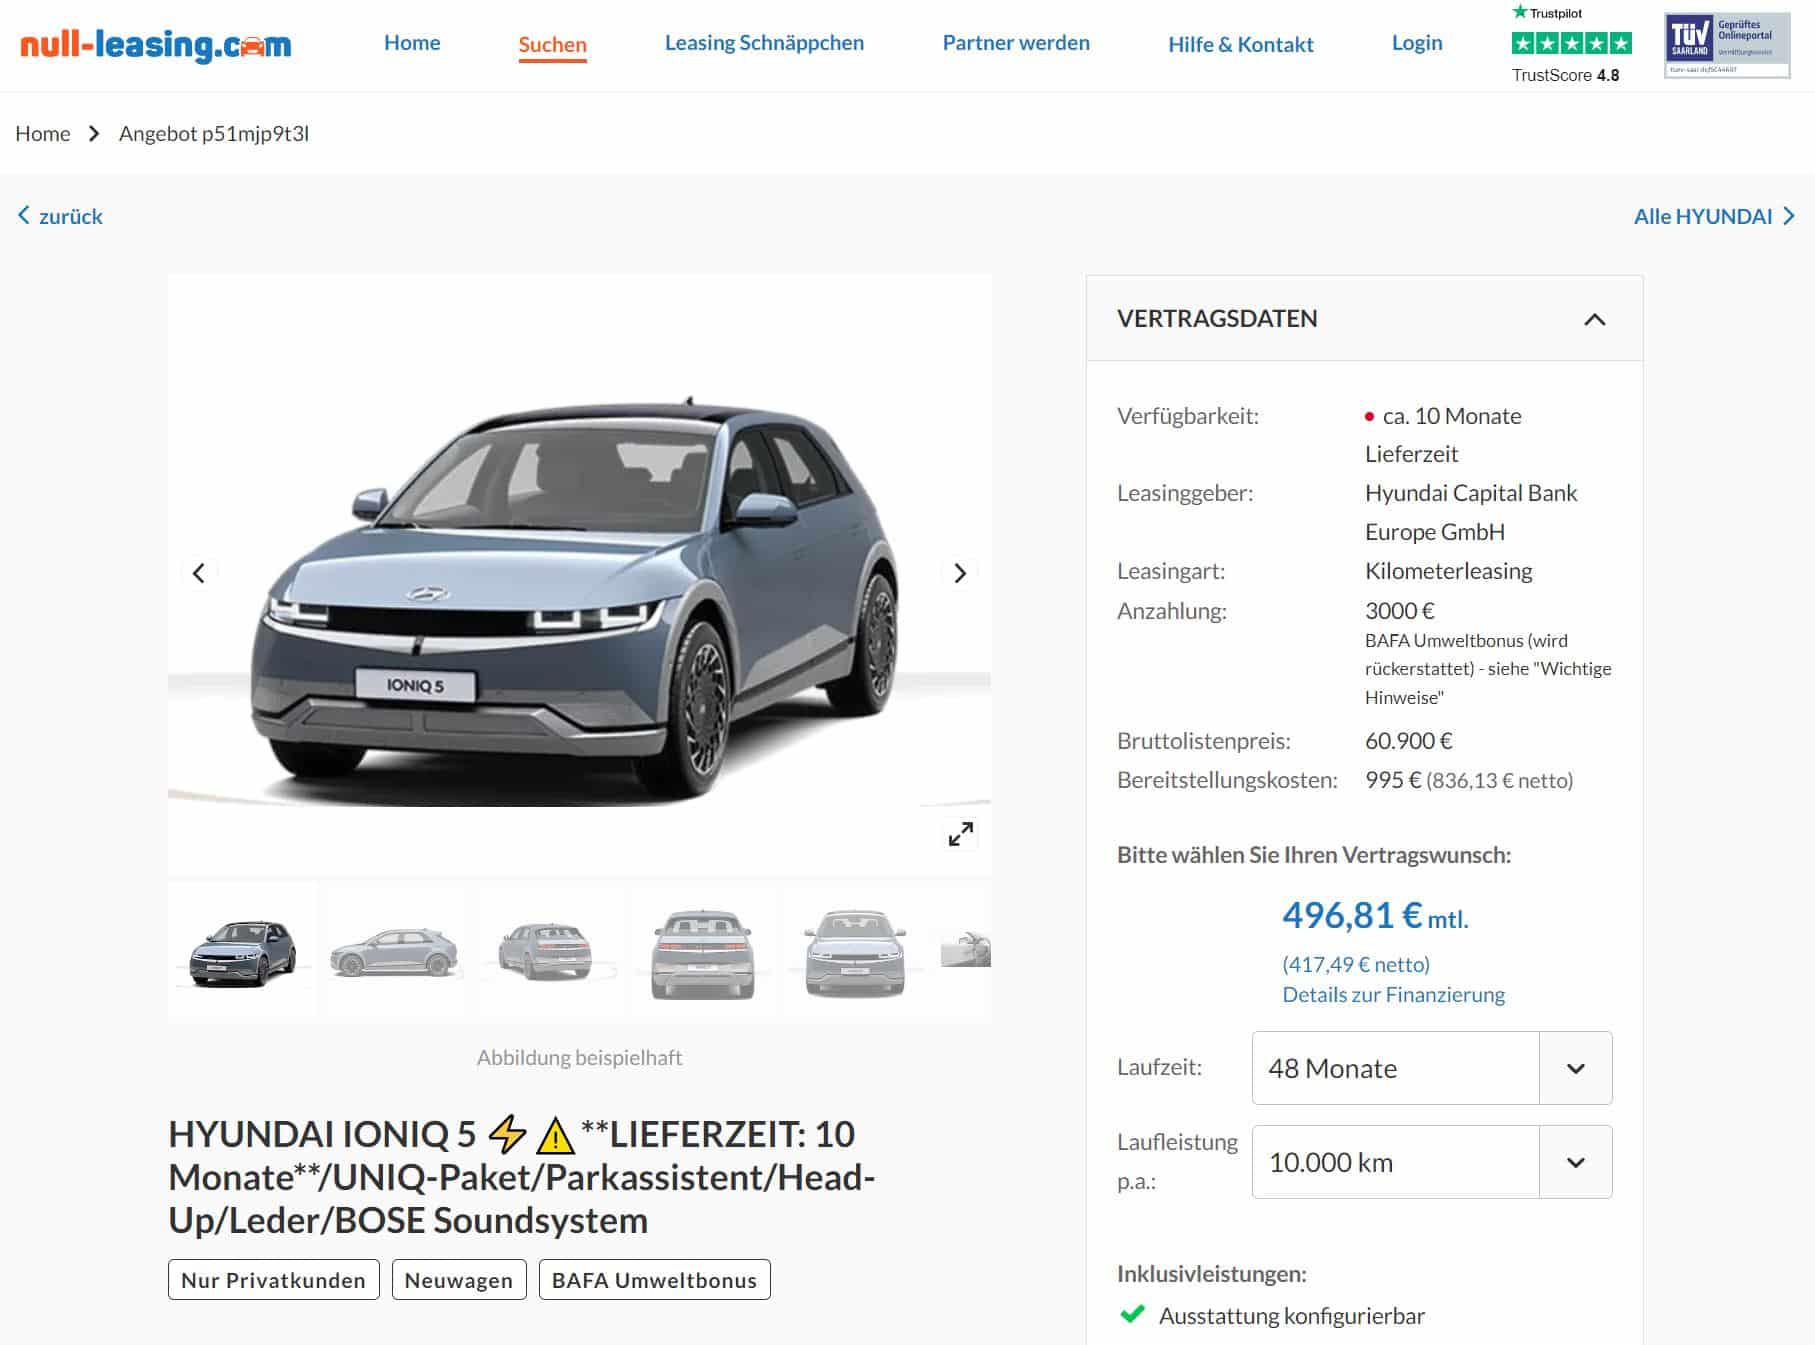The height and width of the screenshot is (1345, 1815).
Task: Go back with zurück link
Action: (60, 216)
